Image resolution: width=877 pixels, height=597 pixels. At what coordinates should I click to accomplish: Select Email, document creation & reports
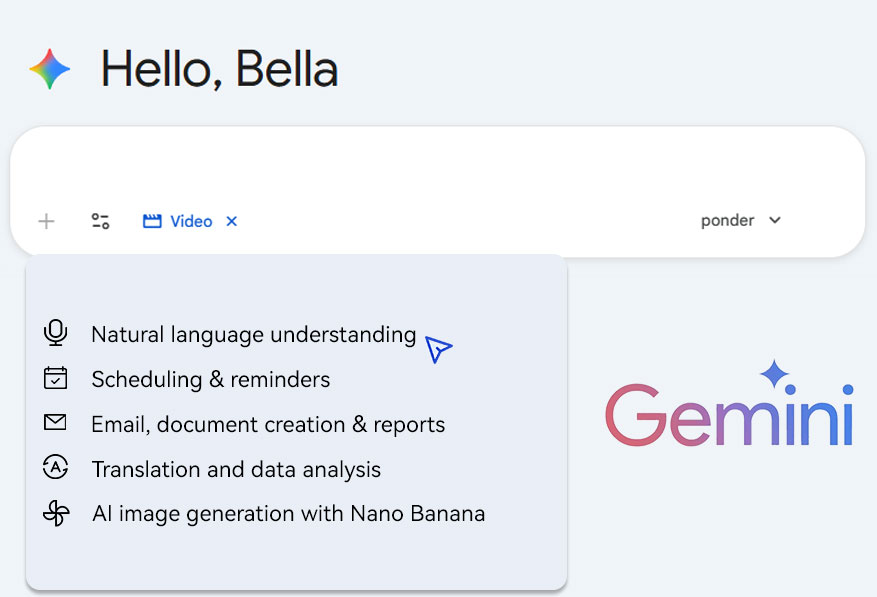tap(268, 424)
